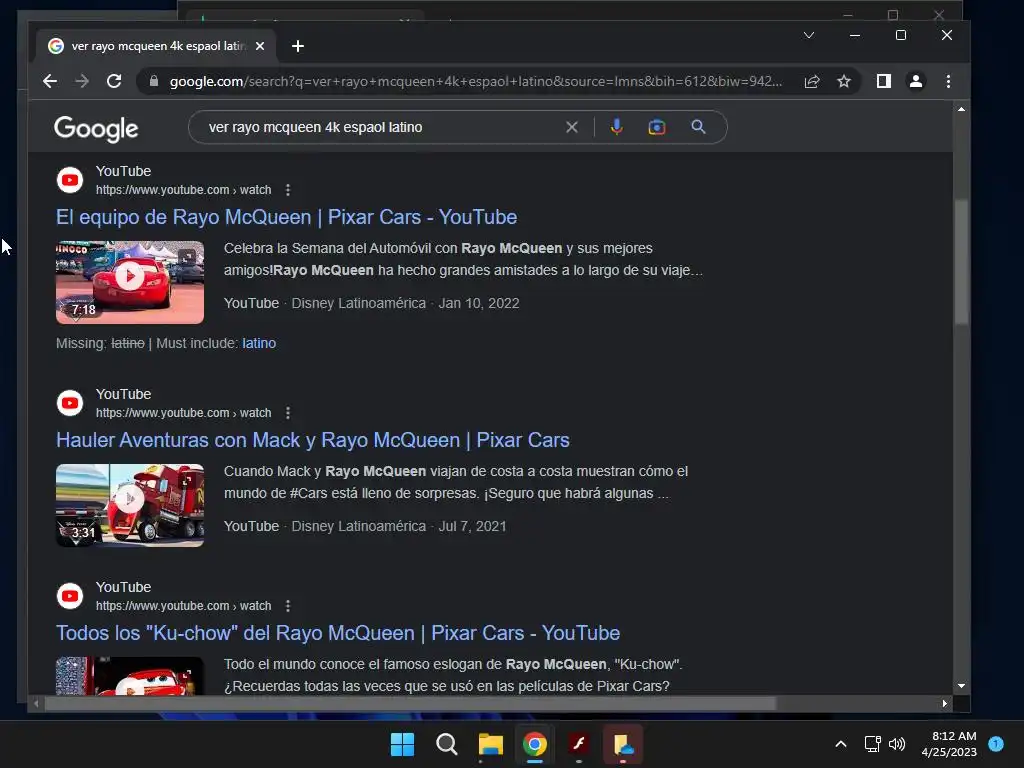Share this page from the address bar
This screenshot has height=768, width=1024.
[812, 82]
